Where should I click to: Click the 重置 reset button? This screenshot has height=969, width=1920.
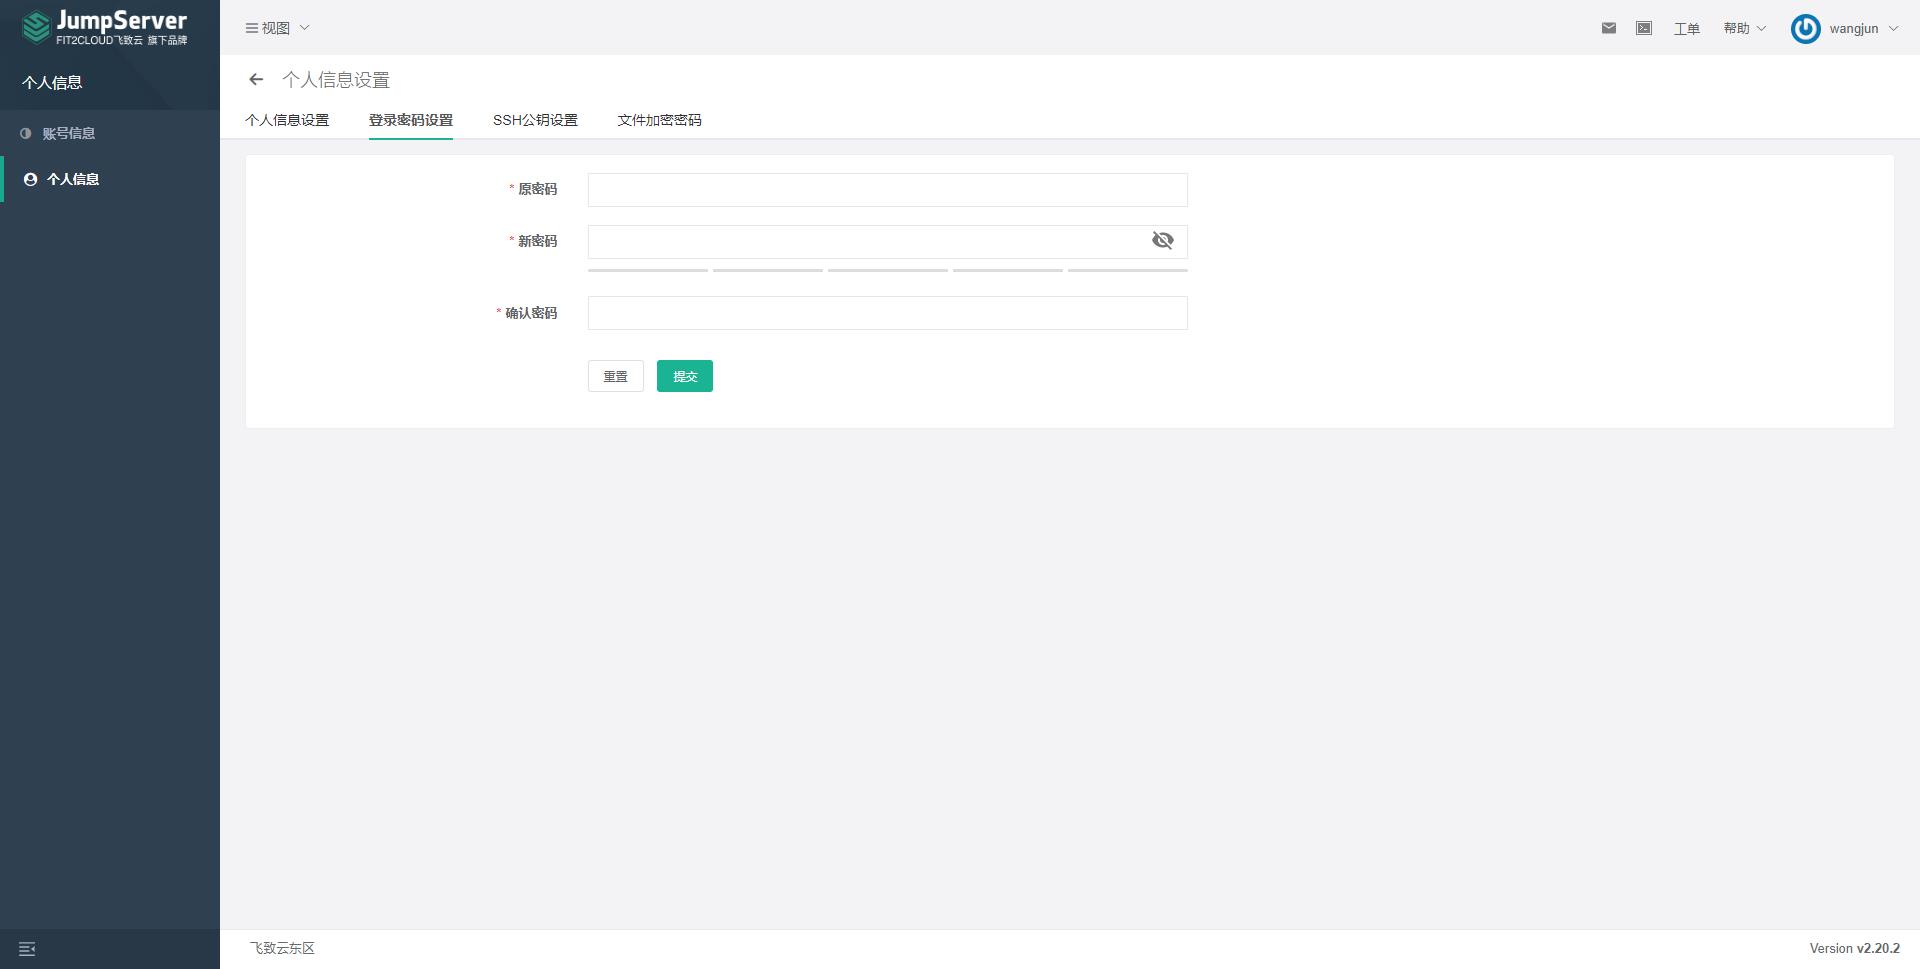pos(616,376)
